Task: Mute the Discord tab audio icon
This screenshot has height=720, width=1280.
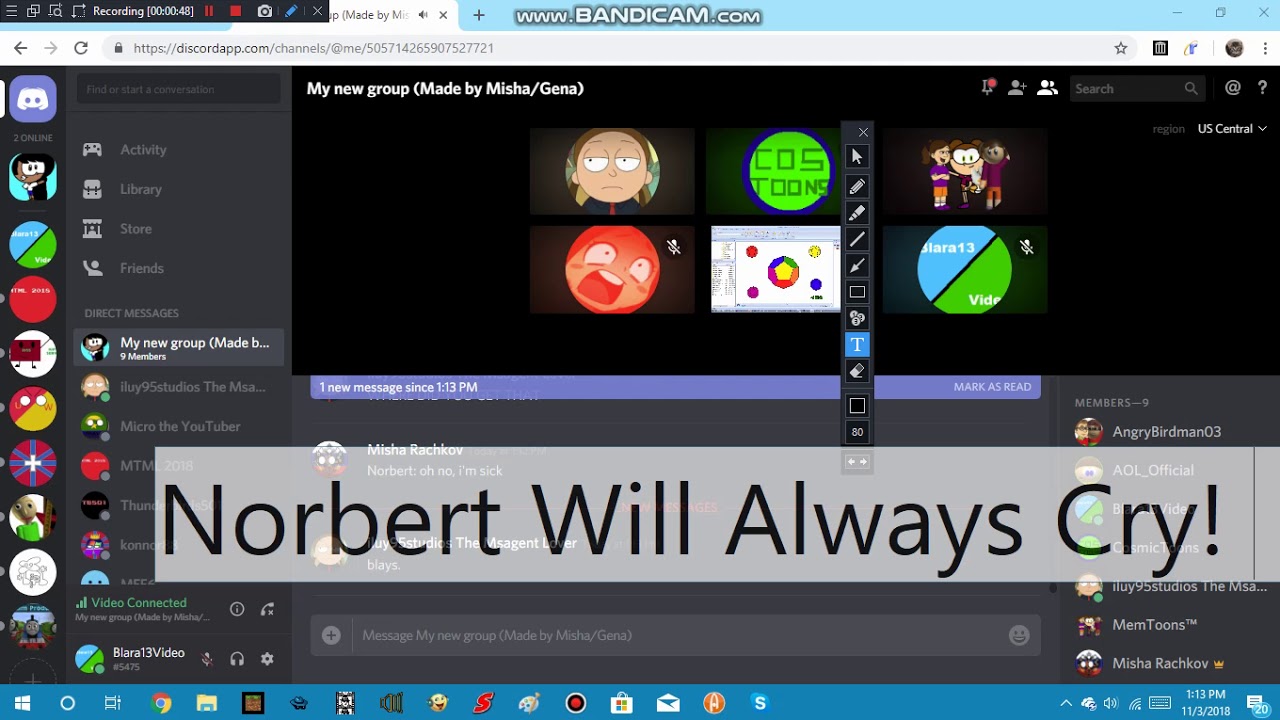Action: pos(424,15)
